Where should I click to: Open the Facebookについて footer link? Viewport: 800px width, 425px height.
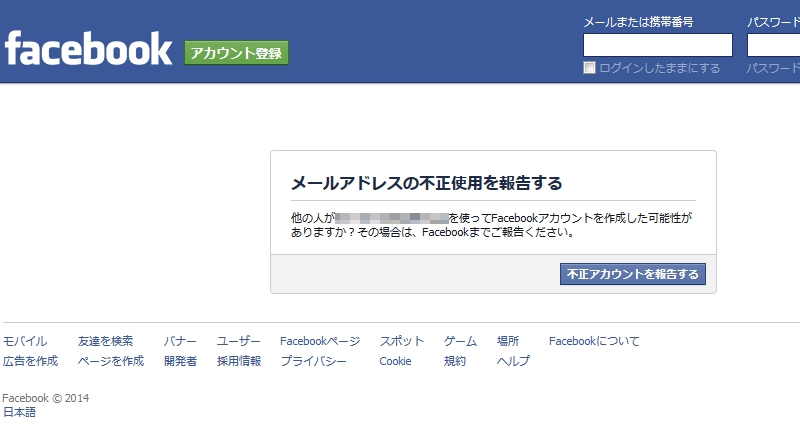point(594,341)
